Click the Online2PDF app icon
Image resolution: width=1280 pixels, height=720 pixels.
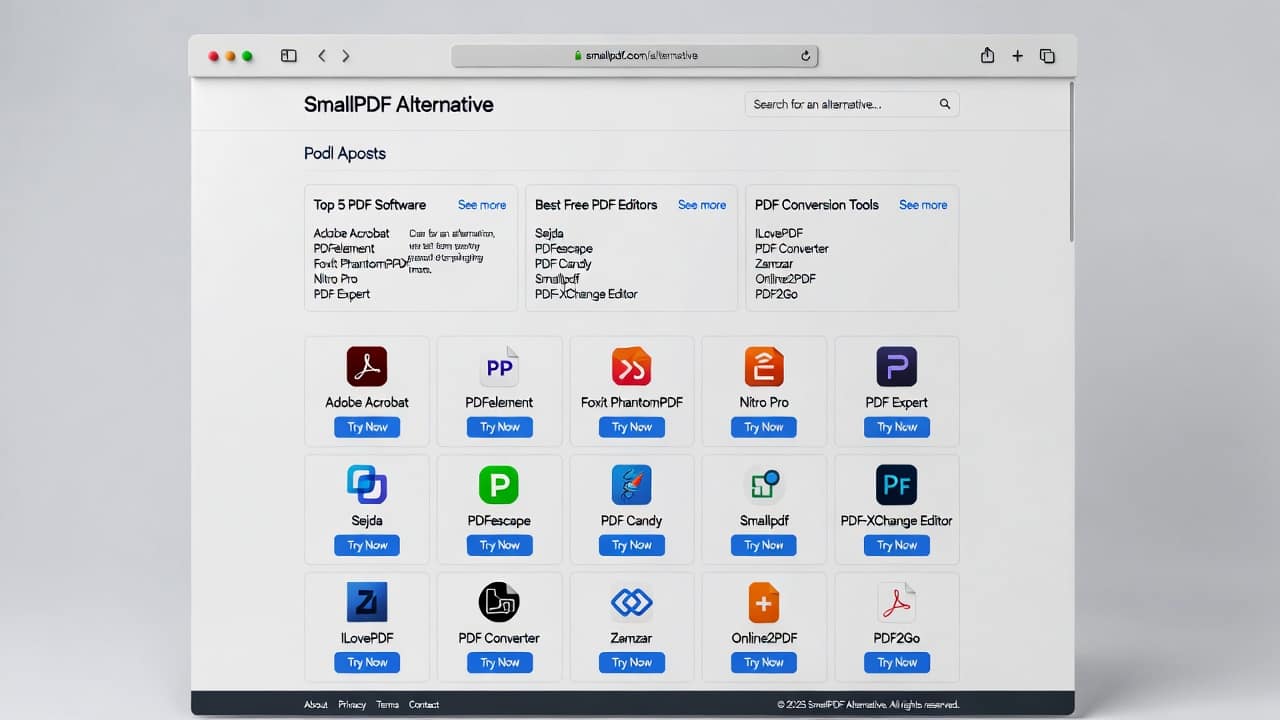pos(764,602)
